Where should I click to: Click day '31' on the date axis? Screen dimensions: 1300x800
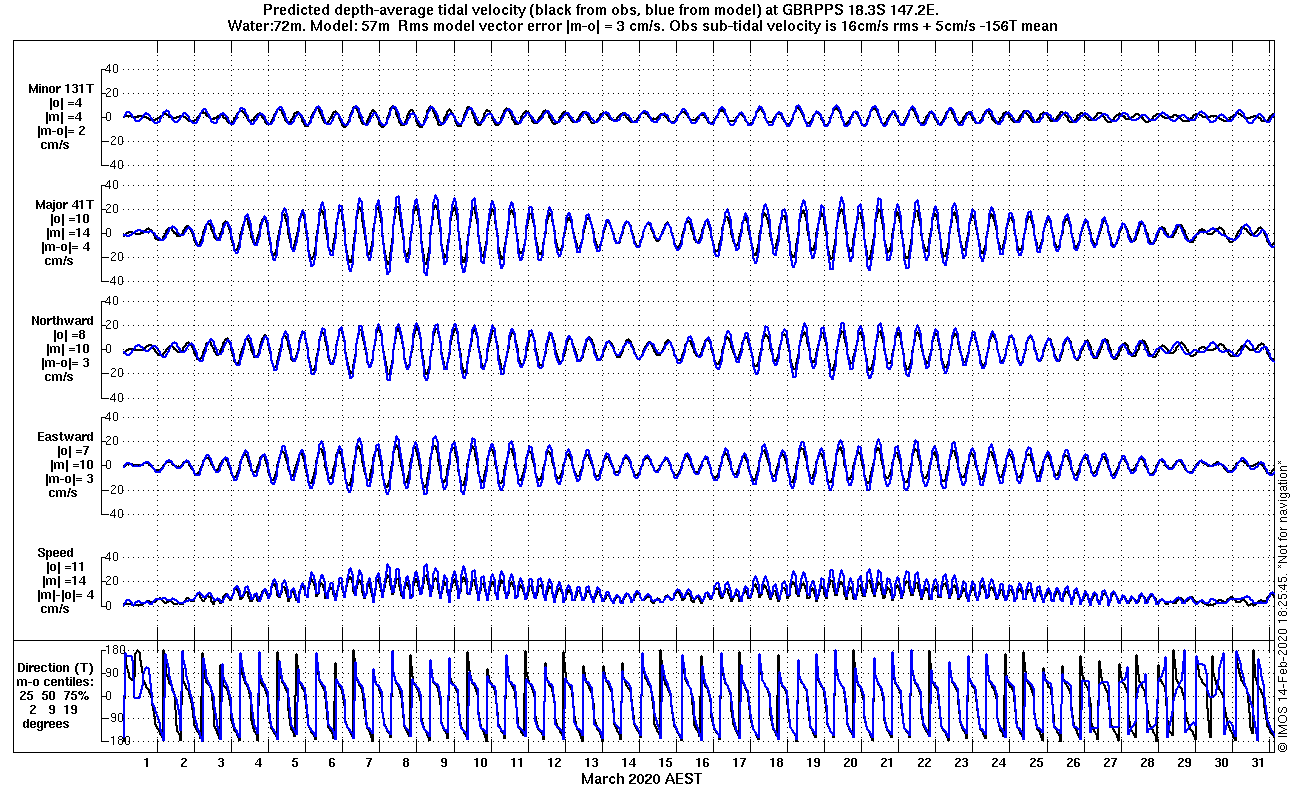[x=1257, y=763]
